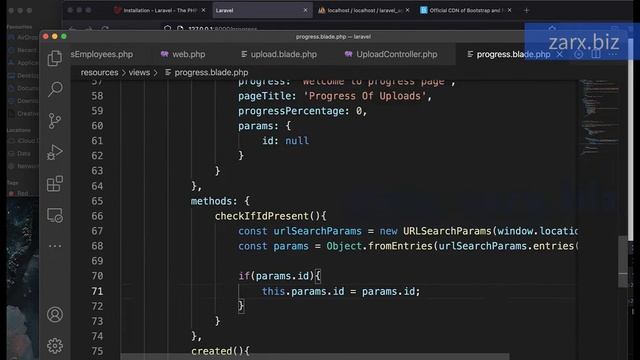The width and height of the screenshot is (640, 360).
Task: Click the views breadcrumb
Action: [x=139, y=72]
